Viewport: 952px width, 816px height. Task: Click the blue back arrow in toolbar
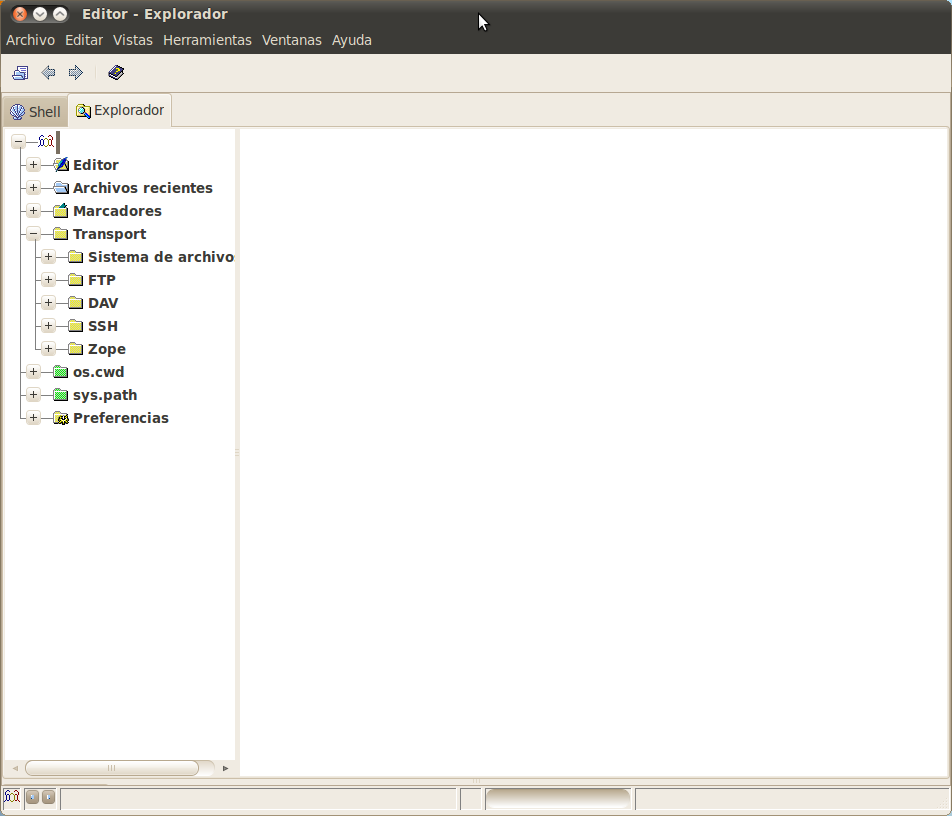pos(48,73)
